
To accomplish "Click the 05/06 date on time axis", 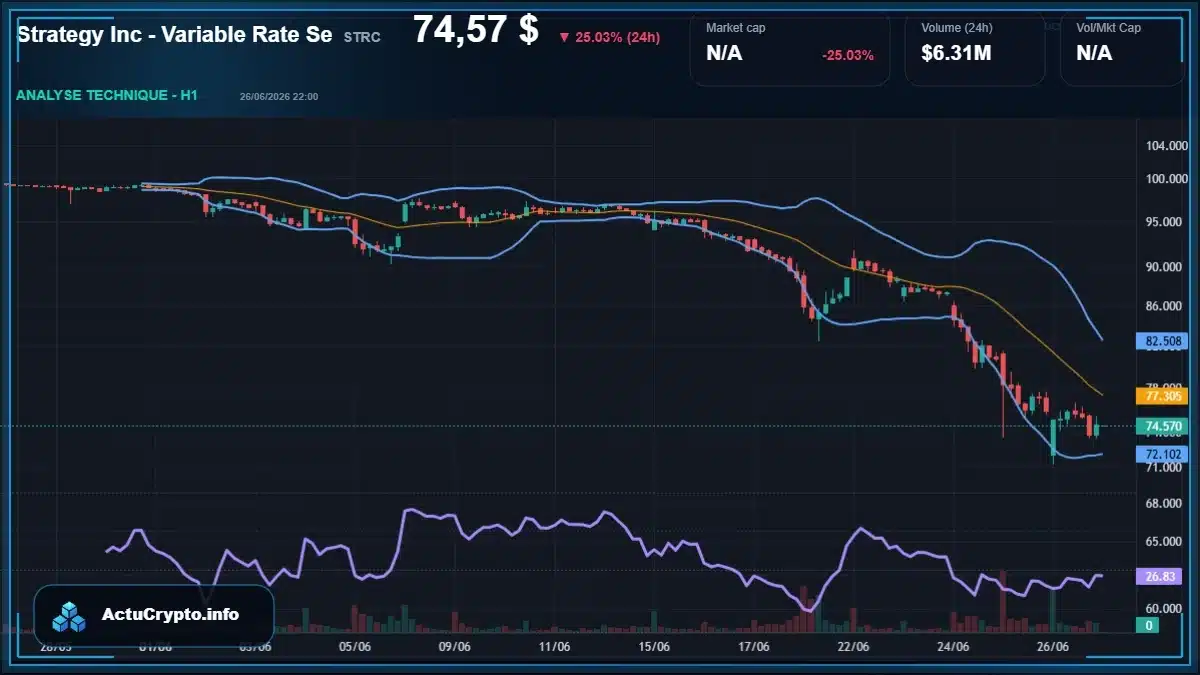I will click(355, 647).
